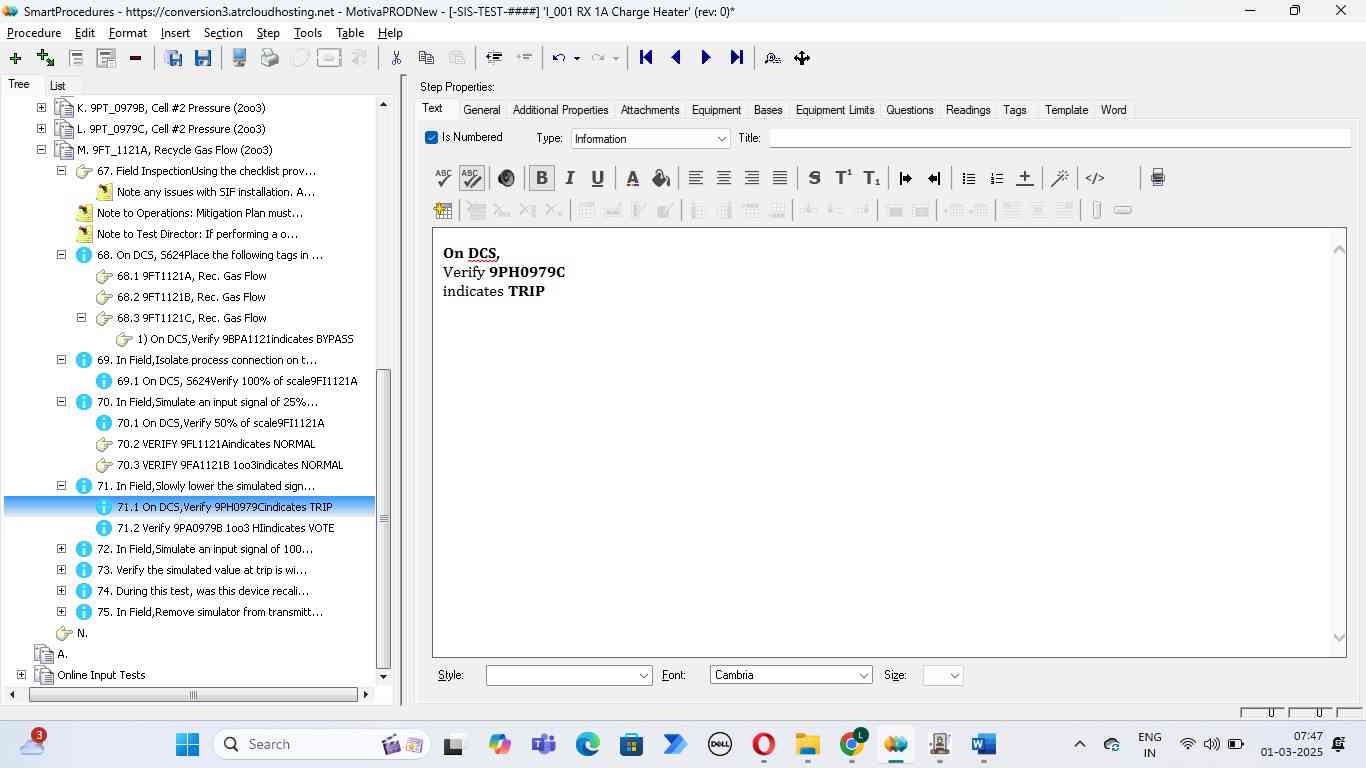The height and width of the screenshot is (768, 1366).
Task: Click the green plus add step icon
Action: tap(15, 58)
